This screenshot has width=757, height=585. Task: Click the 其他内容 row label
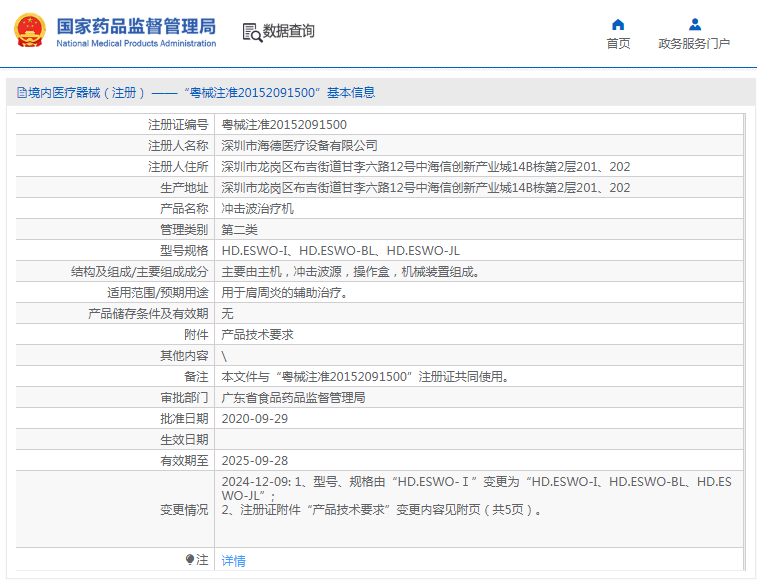click(x=184, y=356)
